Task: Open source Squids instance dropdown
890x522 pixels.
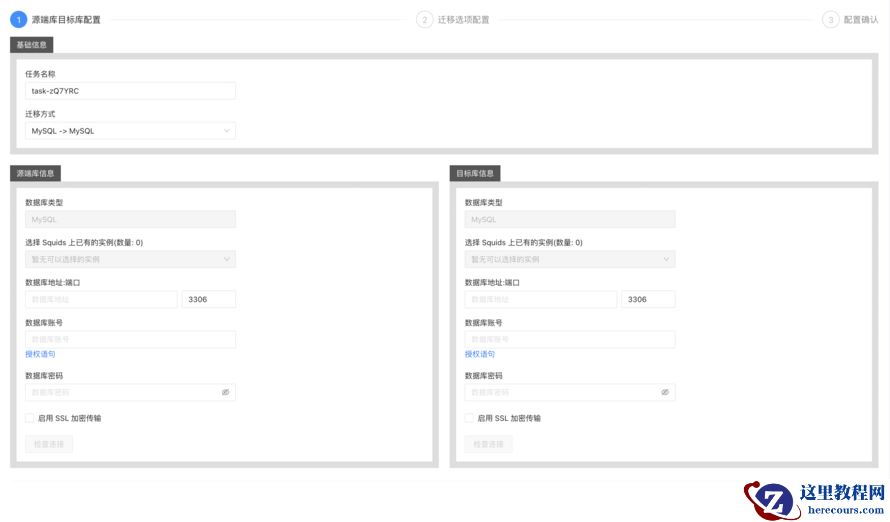Action: pyautogui.click(x=131, y=259)
